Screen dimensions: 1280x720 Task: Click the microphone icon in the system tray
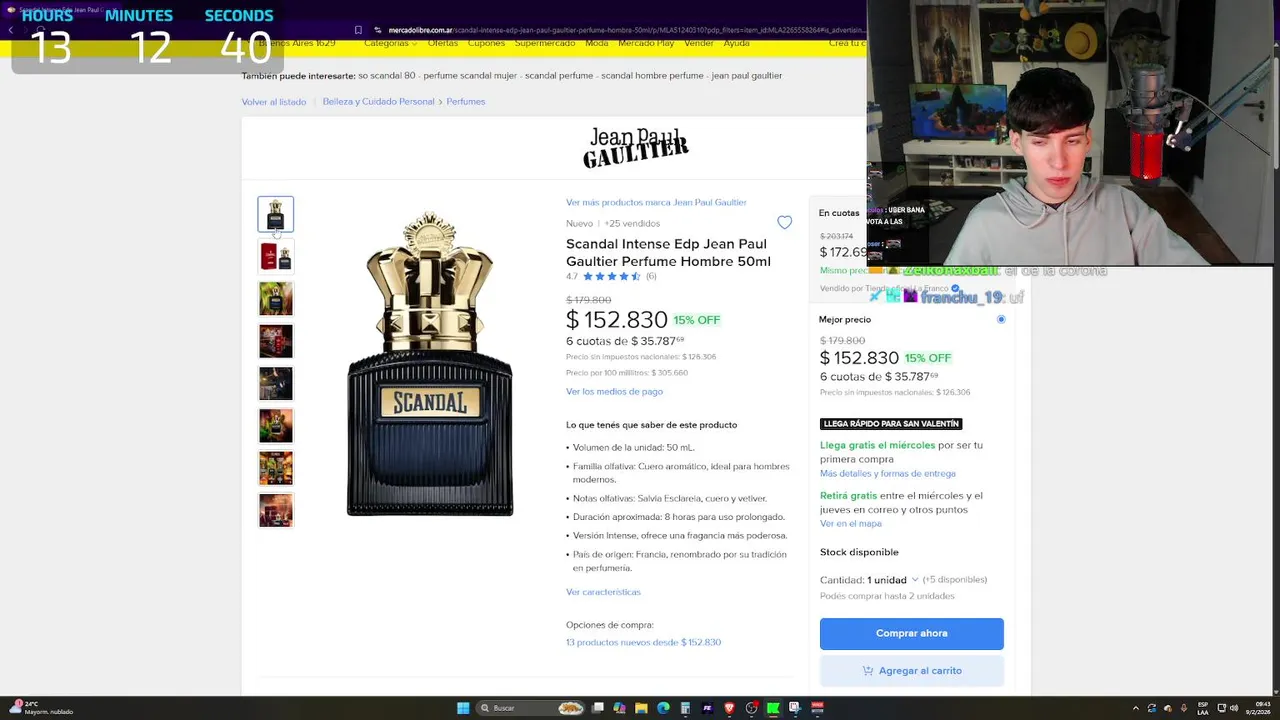click(x=1184, y=708)
